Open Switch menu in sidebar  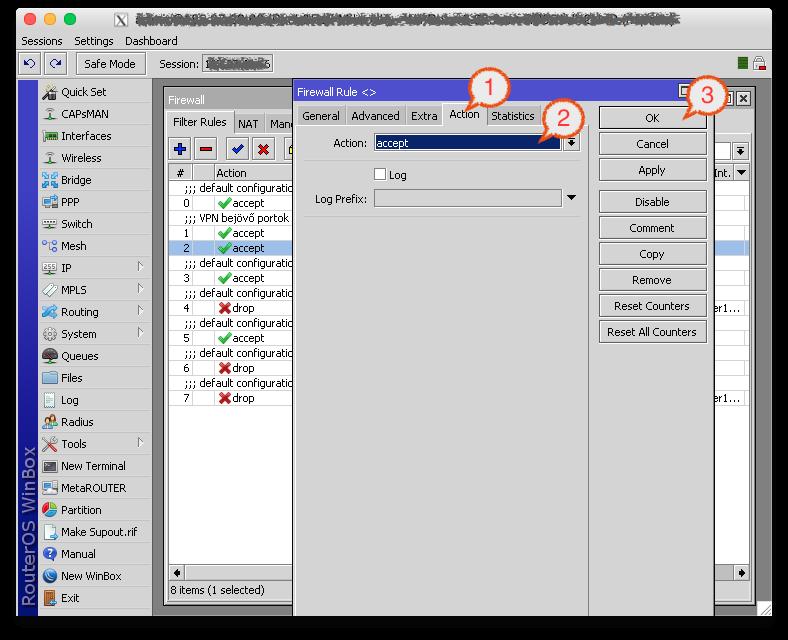[x=95, y=224]
